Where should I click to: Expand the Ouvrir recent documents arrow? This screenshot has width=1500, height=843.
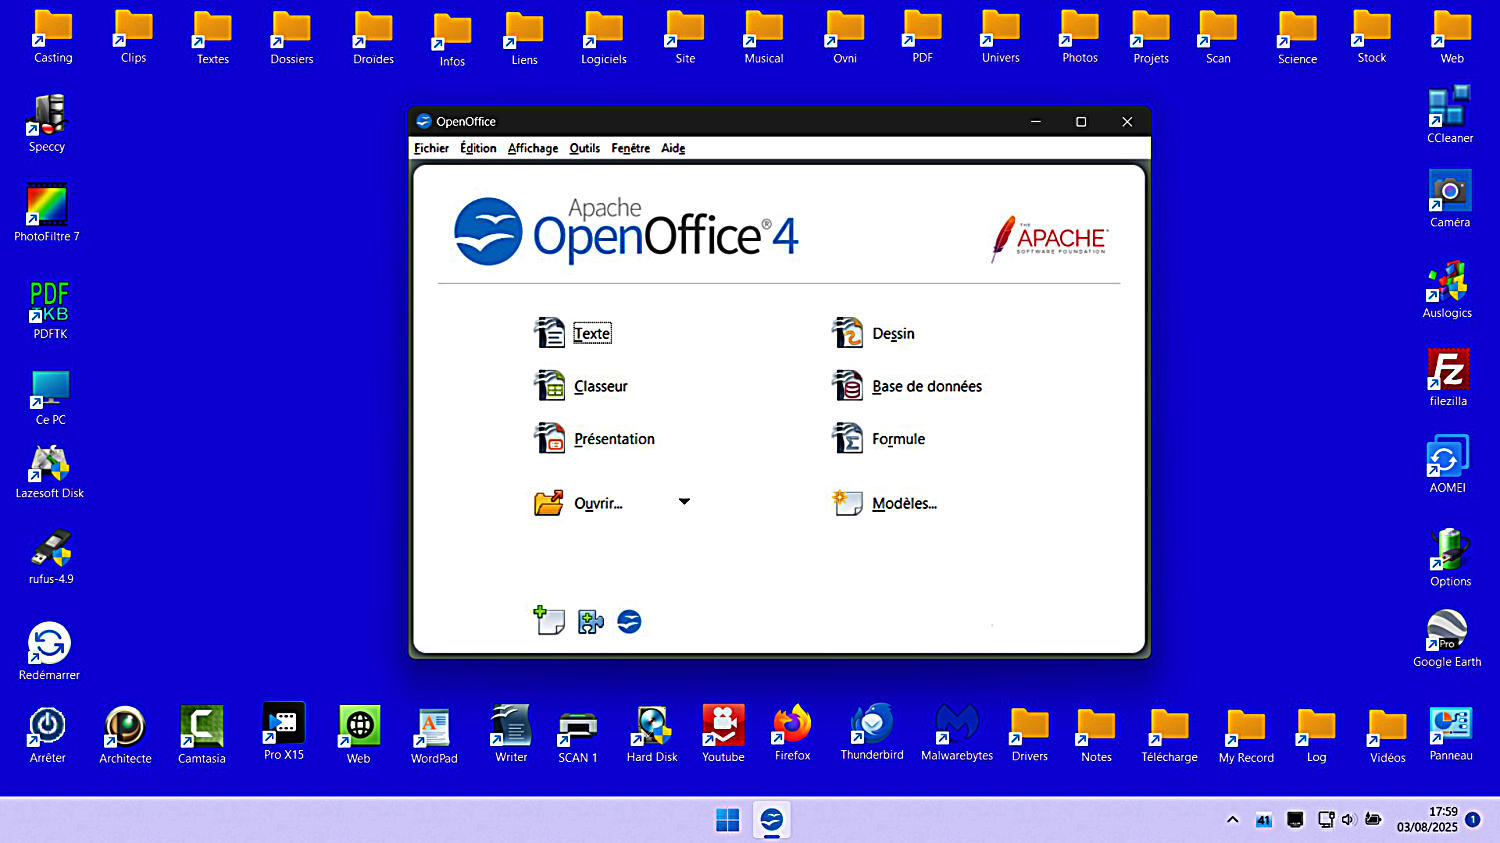(684, 502)
